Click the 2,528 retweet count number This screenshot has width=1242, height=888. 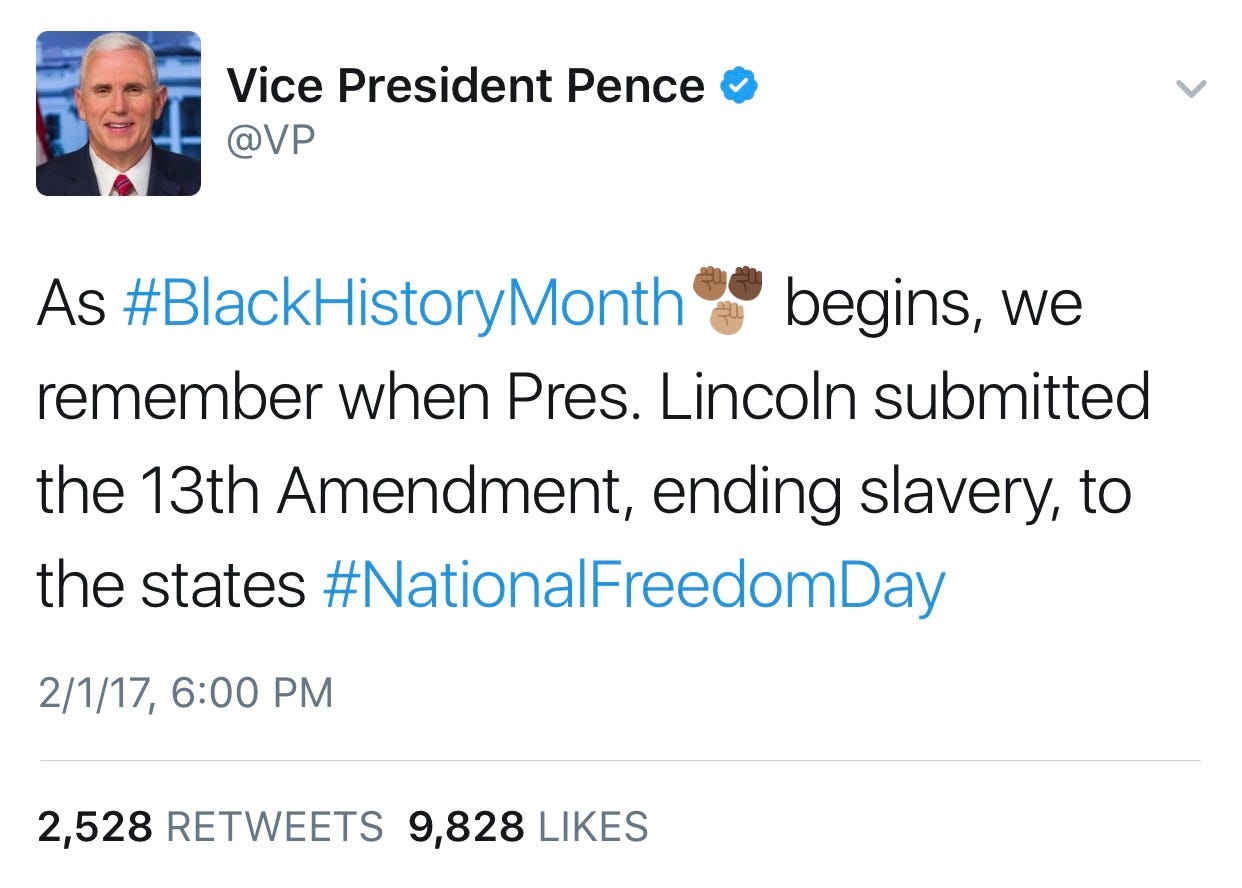click(95, 827)
